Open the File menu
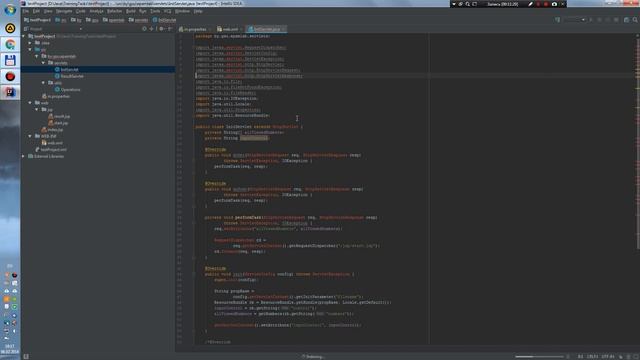The image size is (640, 360). [x=26, y=11]
